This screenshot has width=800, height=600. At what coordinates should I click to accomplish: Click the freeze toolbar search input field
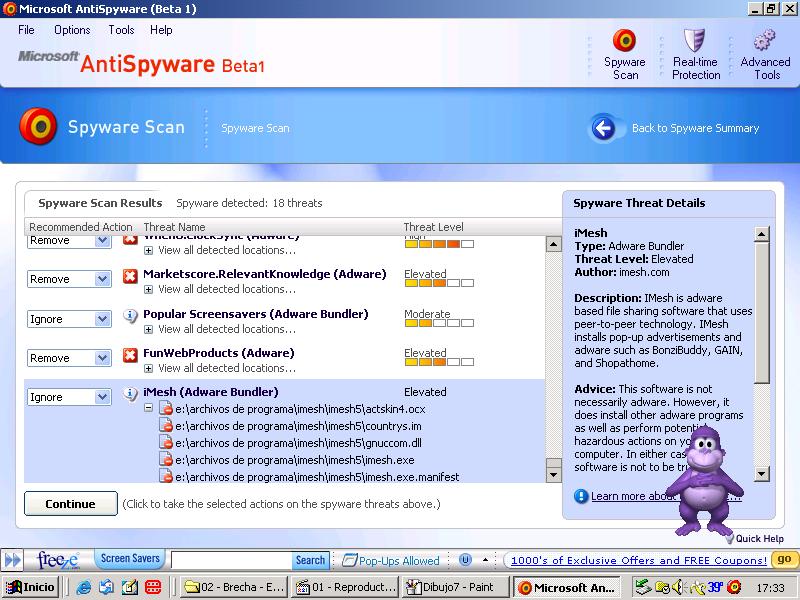232,560
